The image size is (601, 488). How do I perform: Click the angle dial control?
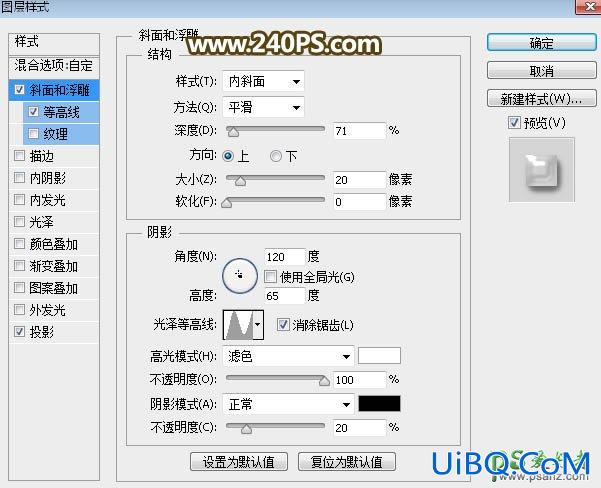click(x=240, y=276)
